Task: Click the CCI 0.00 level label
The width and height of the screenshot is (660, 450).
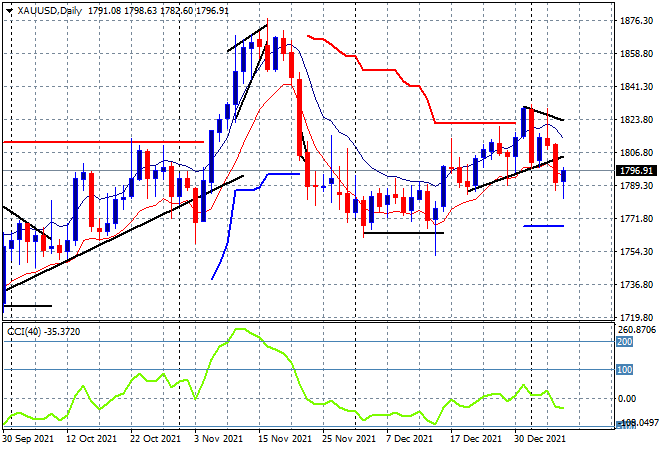Action: tap(627, 398)
